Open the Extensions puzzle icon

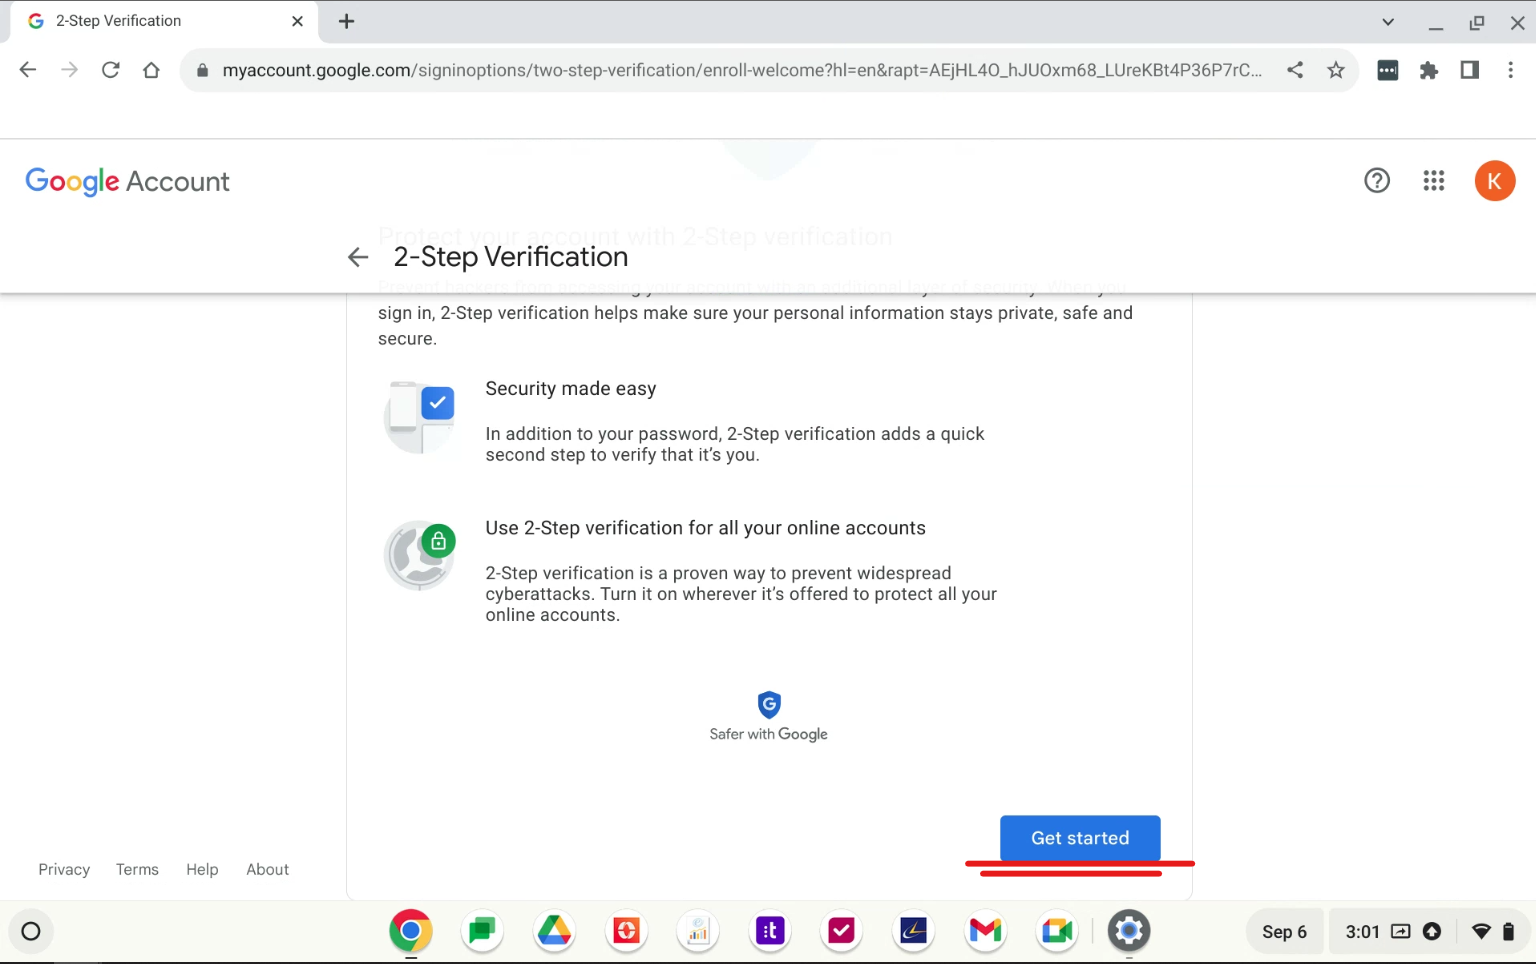pos(1429,70)
